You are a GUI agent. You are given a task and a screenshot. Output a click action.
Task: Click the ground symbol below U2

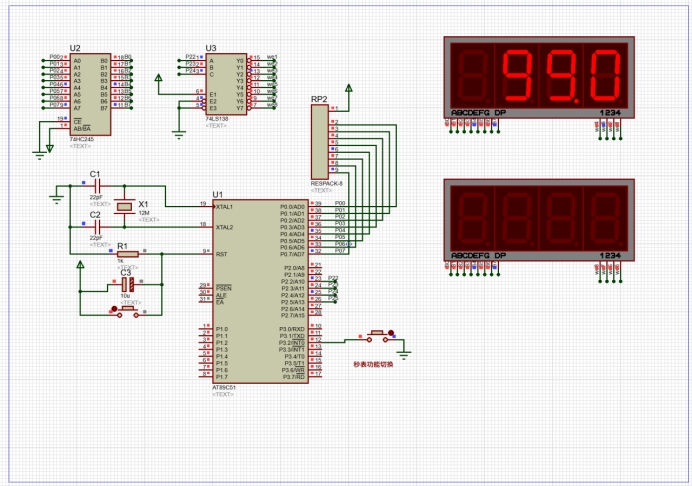[x=40, y=152]
